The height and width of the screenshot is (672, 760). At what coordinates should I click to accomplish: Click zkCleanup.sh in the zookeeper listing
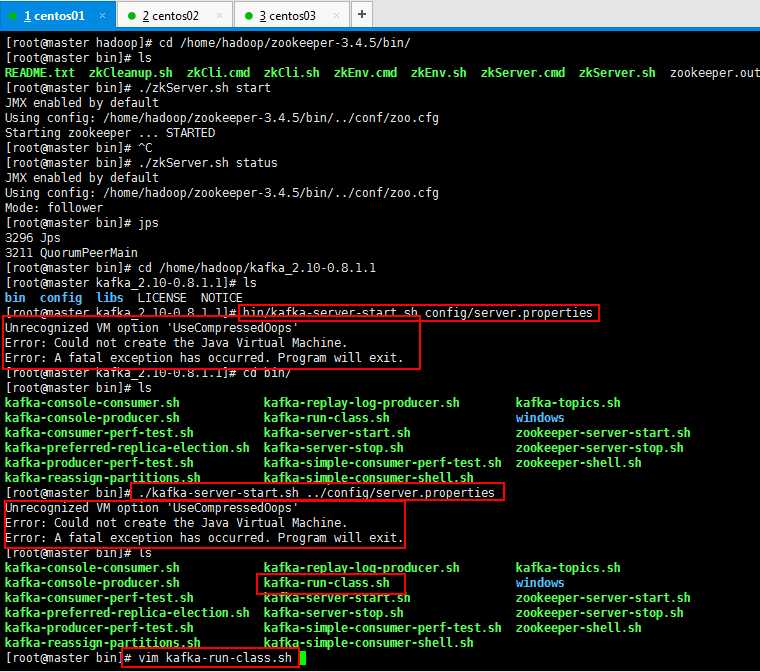pyautogui.click(x=130, y=73)
